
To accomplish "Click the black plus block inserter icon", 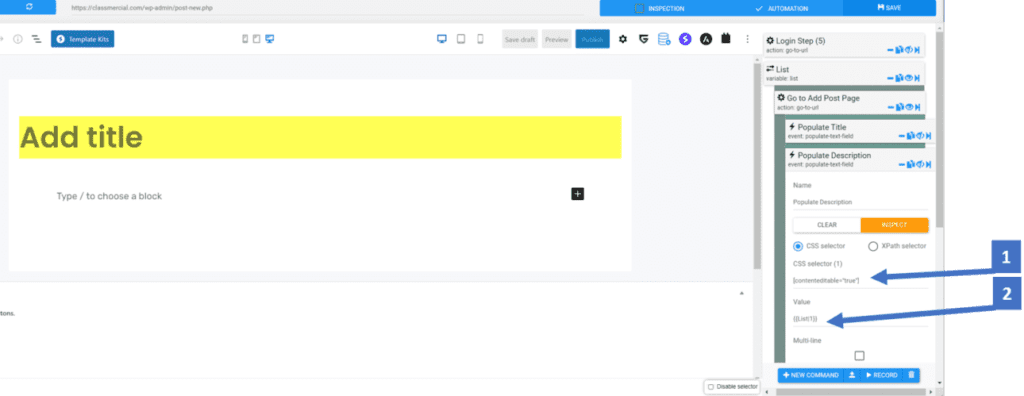I will coord(577,193).
